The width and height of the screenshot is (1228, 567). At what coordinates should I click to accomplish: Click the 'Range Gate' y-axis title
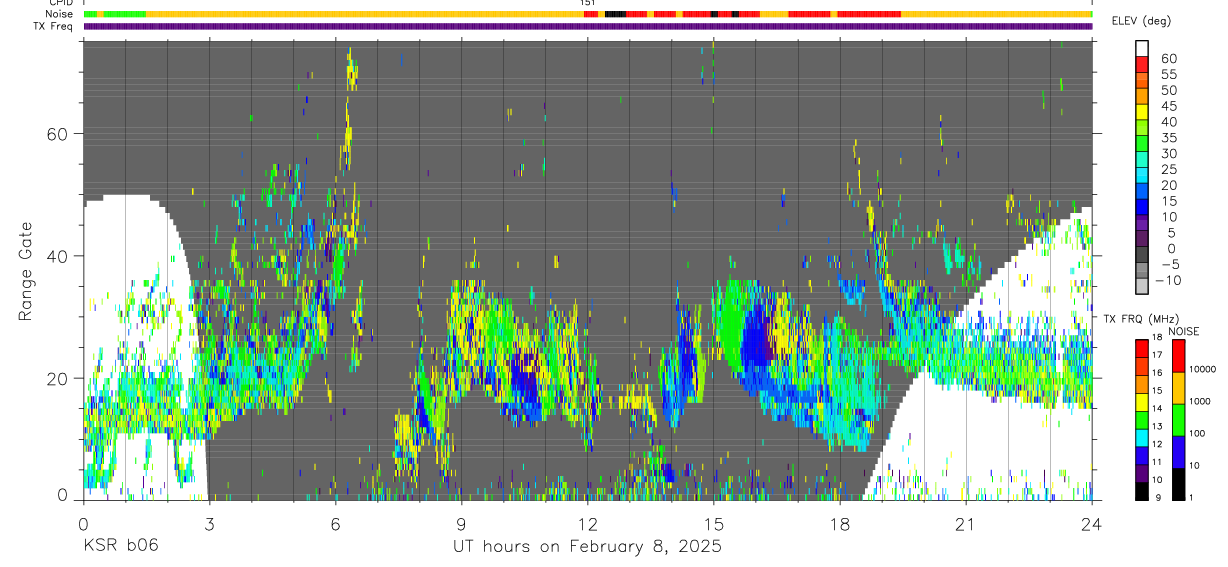[25, 271]
